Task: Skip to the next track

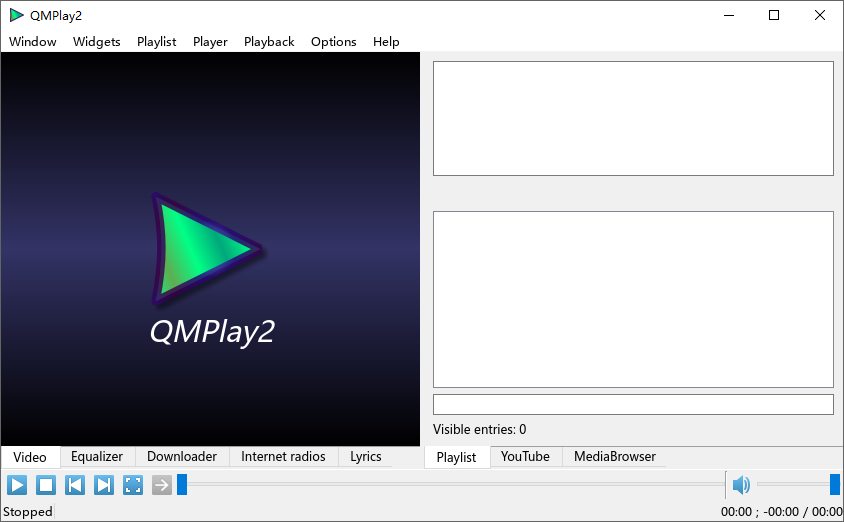Action: click(x=104, y=485)
